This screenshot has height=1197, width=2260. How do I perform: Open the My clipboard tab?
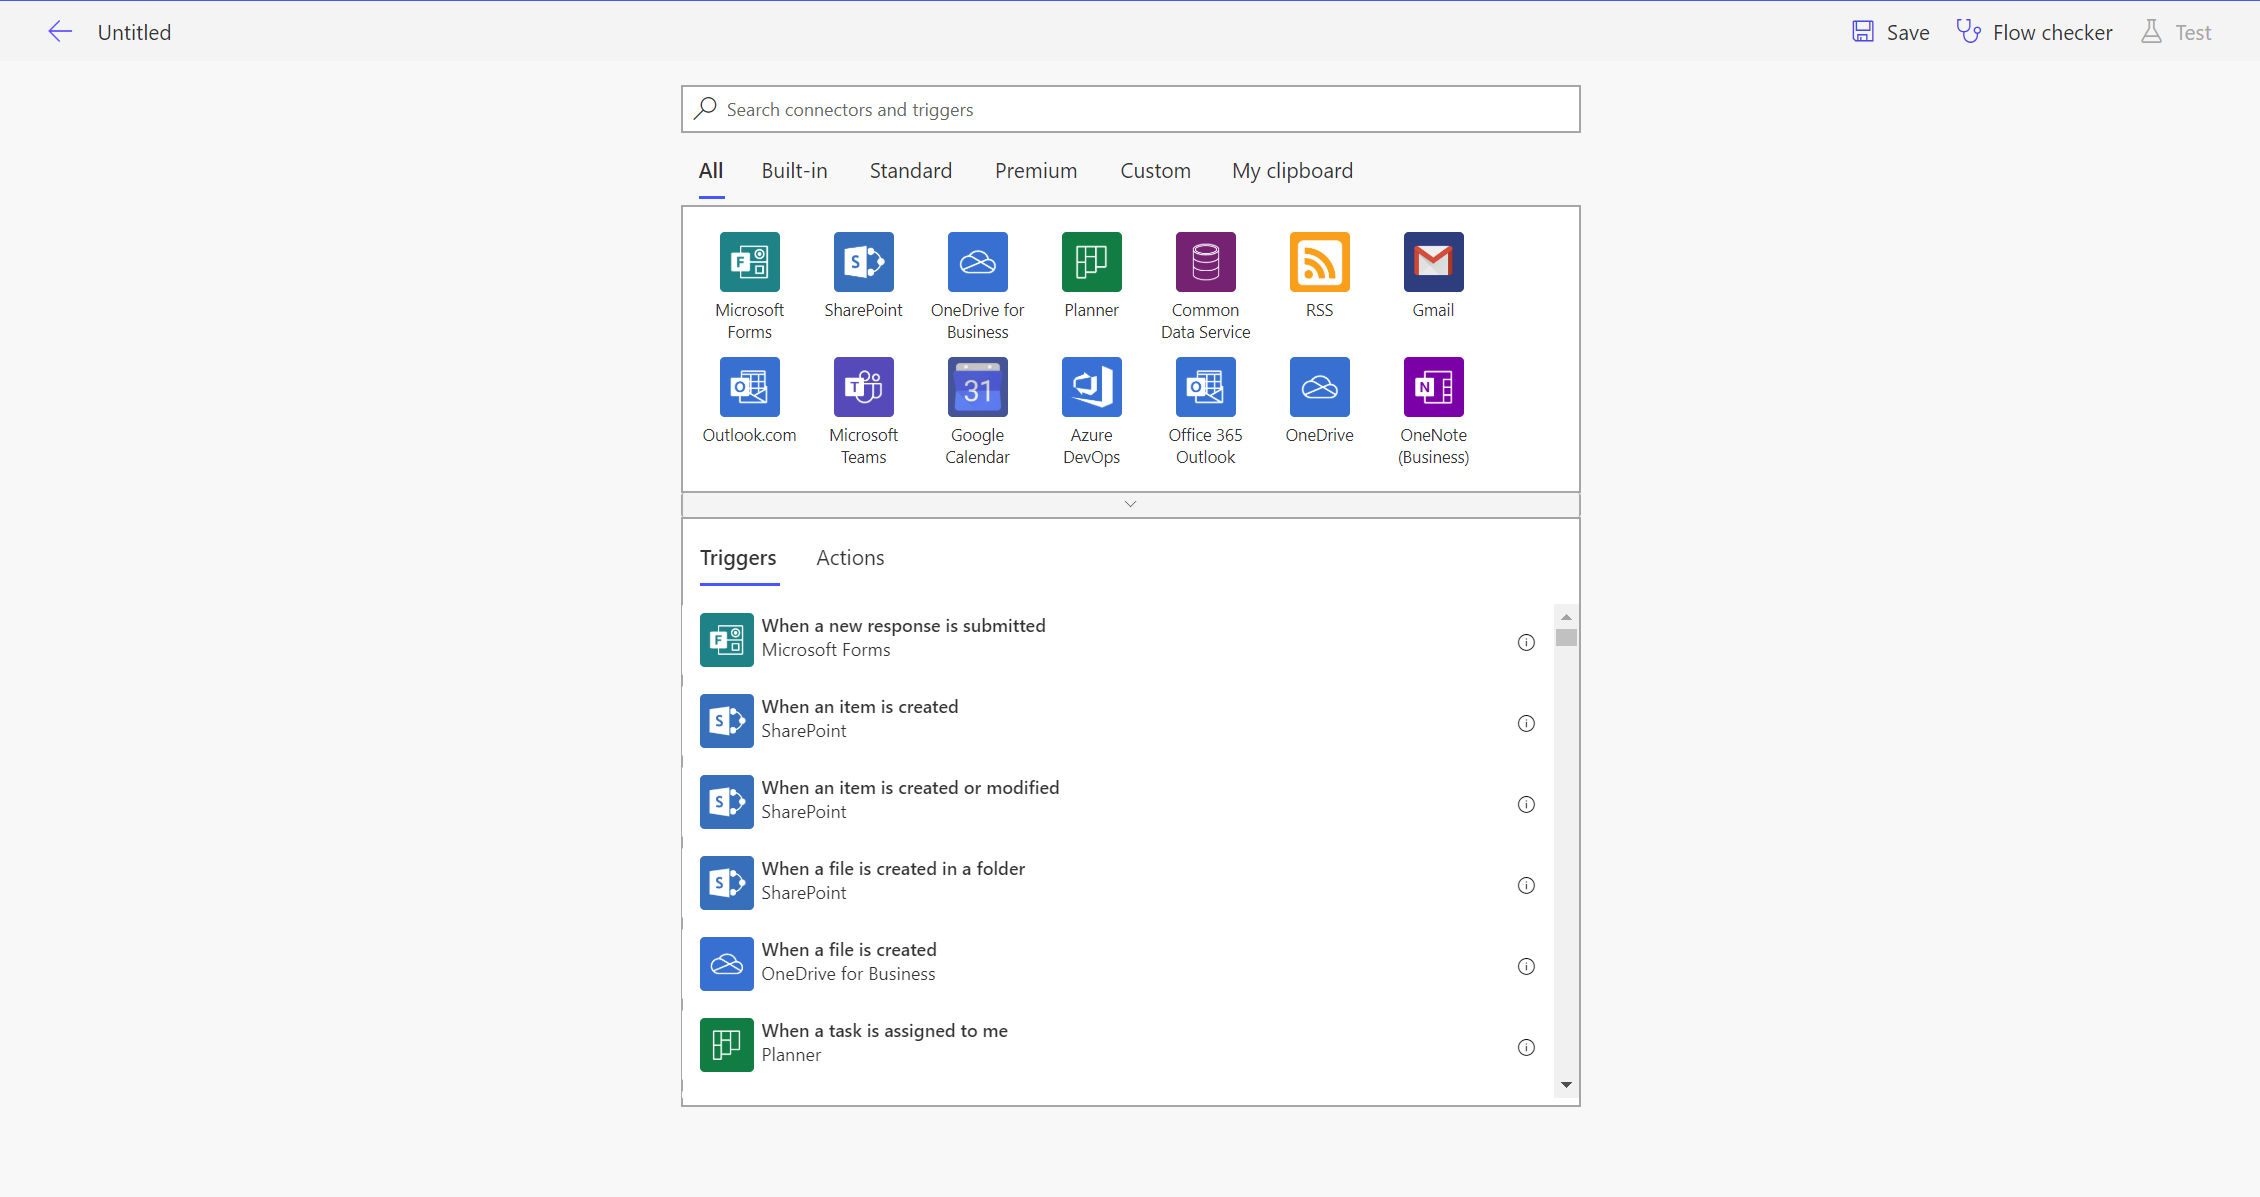click(1292, 171)
